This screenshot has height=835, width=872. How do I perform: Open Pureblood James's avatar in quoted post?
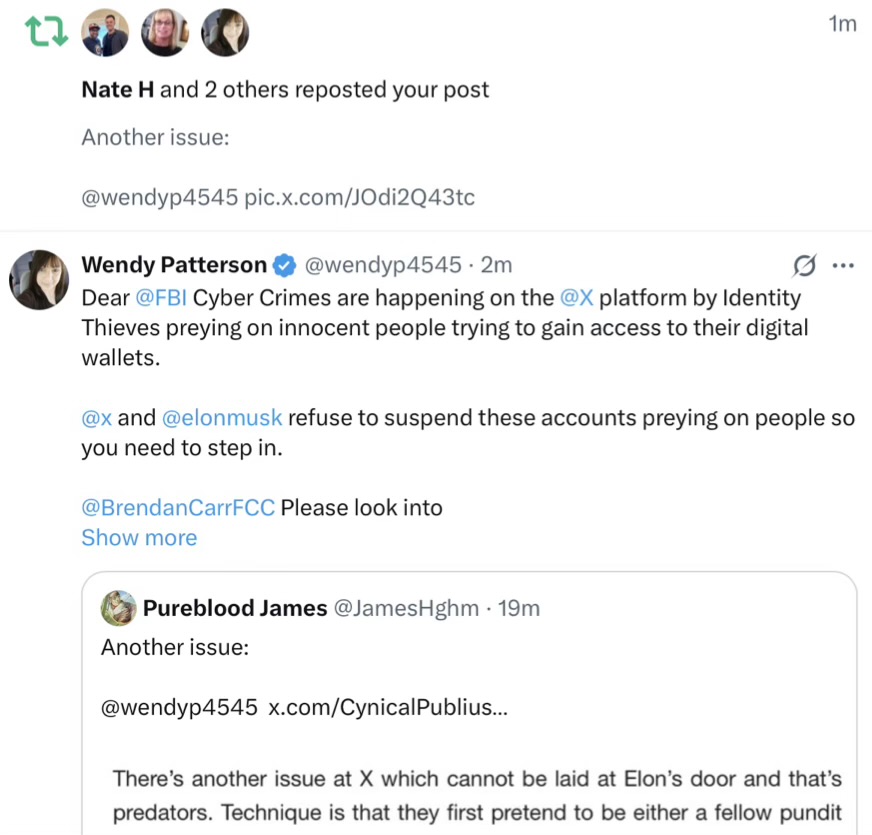tap(118, 608)
